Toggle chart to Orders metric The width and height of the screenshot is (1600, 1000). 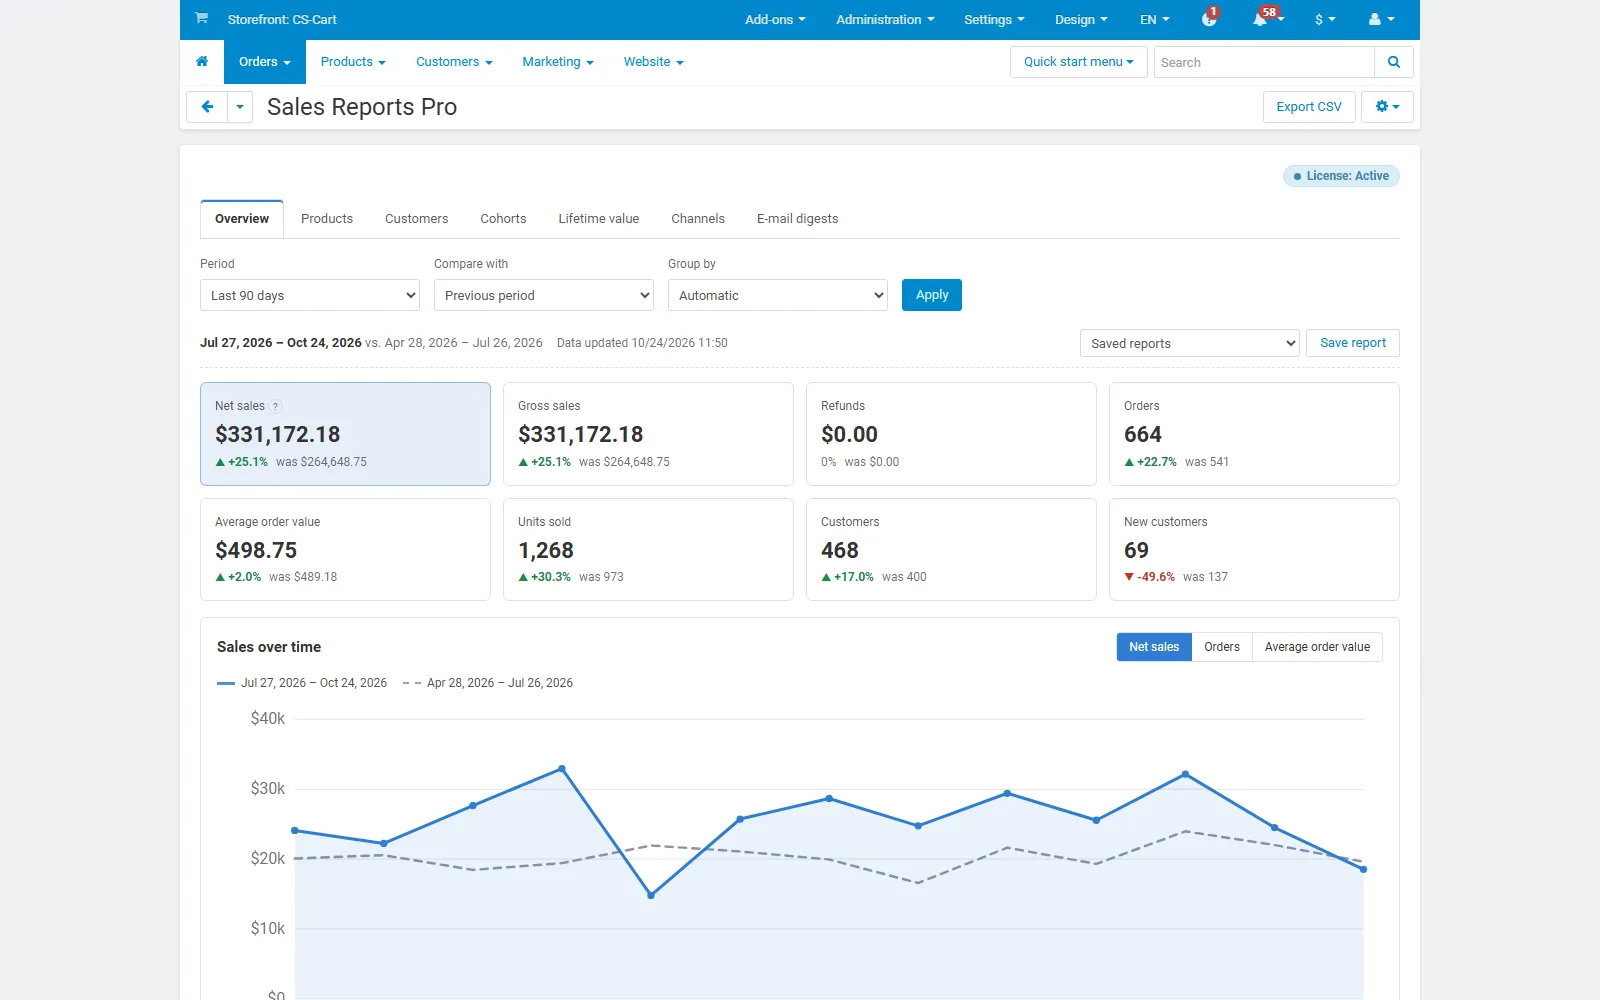coord(1222,647)
